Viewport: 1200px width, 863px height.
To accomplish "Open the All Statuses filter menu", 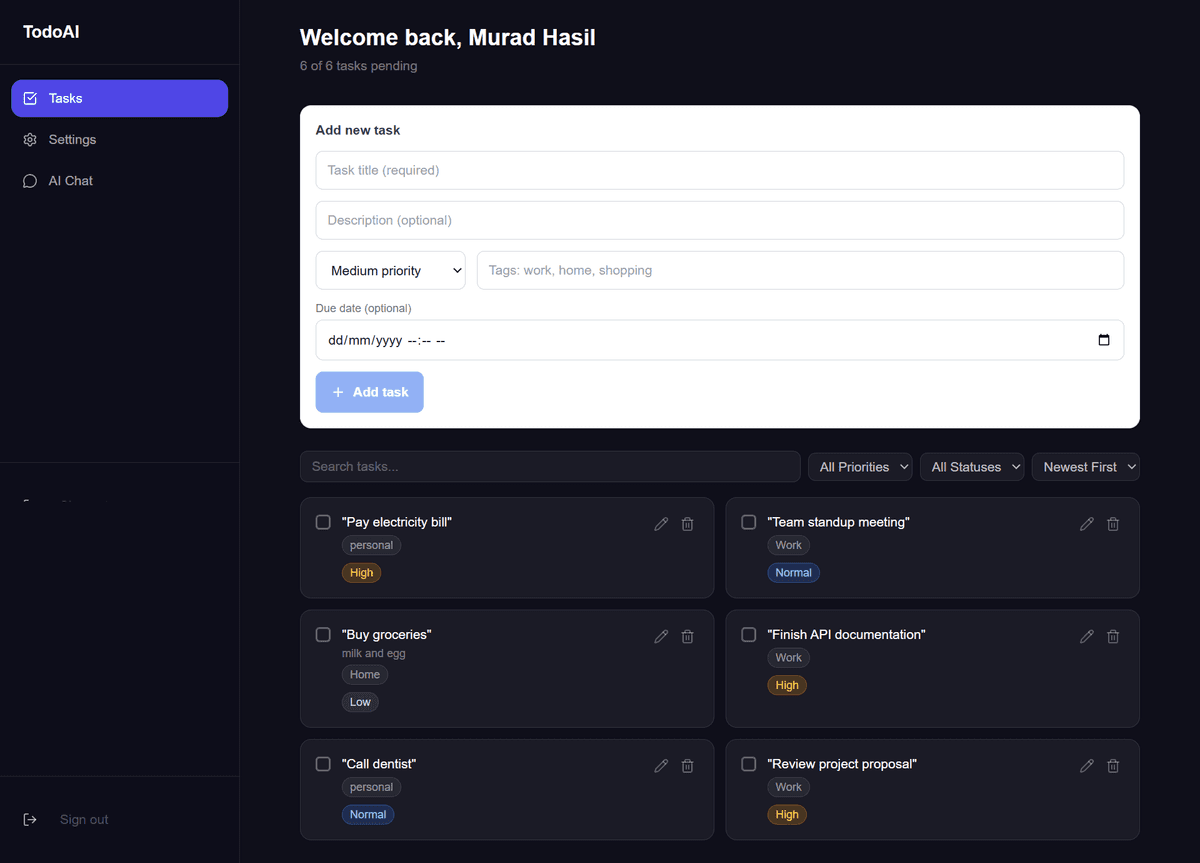I will pyautogui.click(x=971, y=466).
